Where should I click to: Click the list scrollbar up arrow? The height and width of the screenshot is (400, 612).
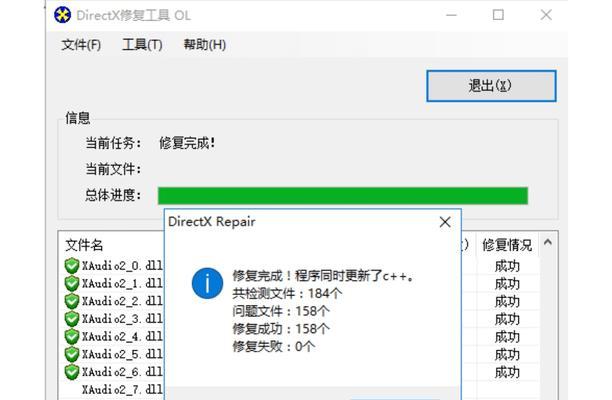[548, 242]
